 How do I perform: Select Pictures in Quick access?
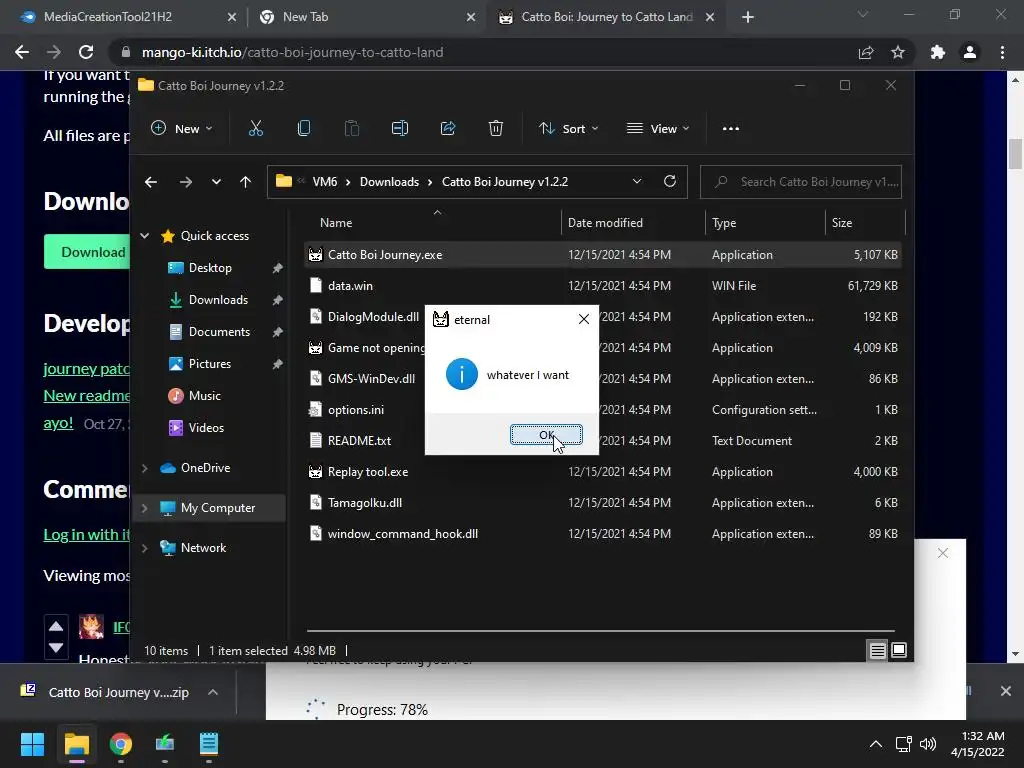point(209,364)
